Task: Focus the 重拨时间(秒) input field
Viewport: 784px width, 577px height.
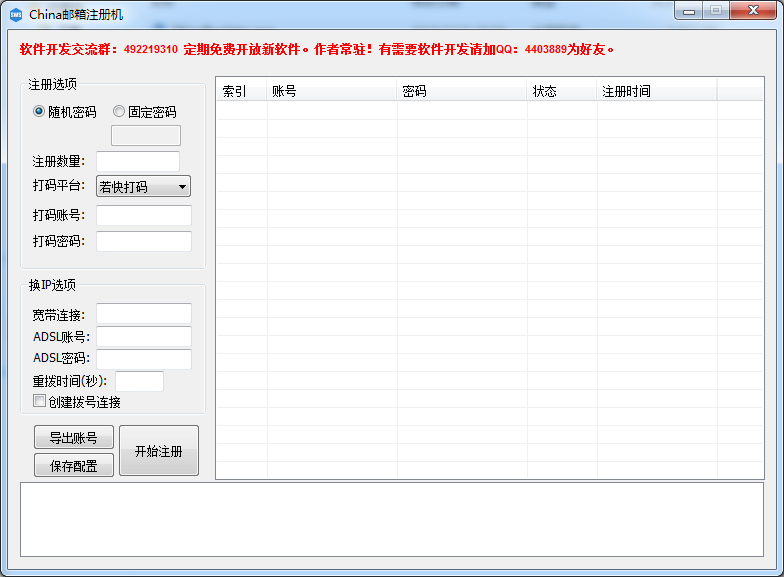Action: (x=140, y=382)
